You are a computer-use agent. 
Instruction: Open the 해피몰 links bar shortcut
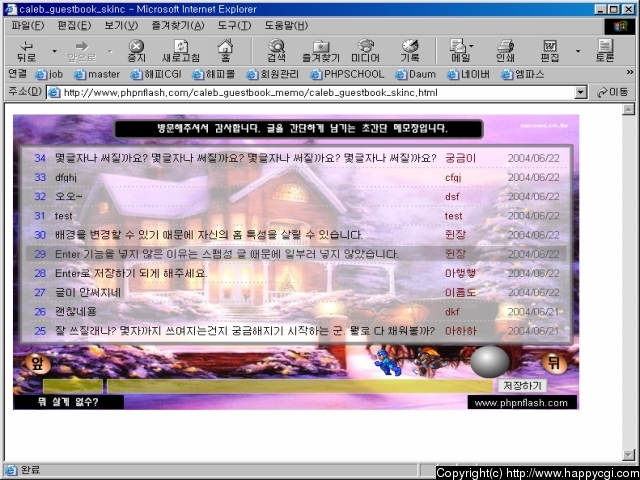point(214,74)
